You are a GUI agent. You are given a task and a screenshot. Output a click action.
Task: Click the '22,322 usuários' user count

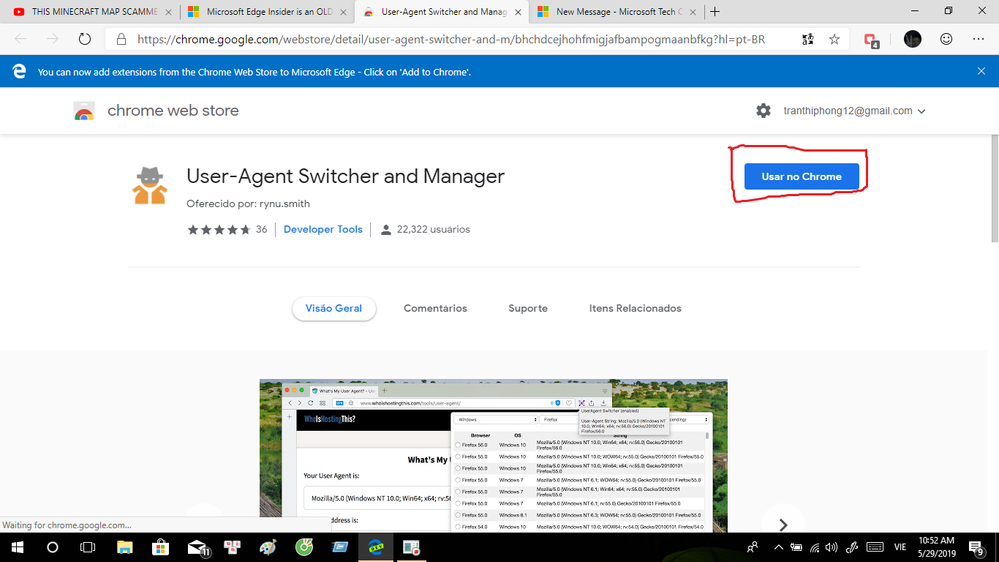[433, 229]
